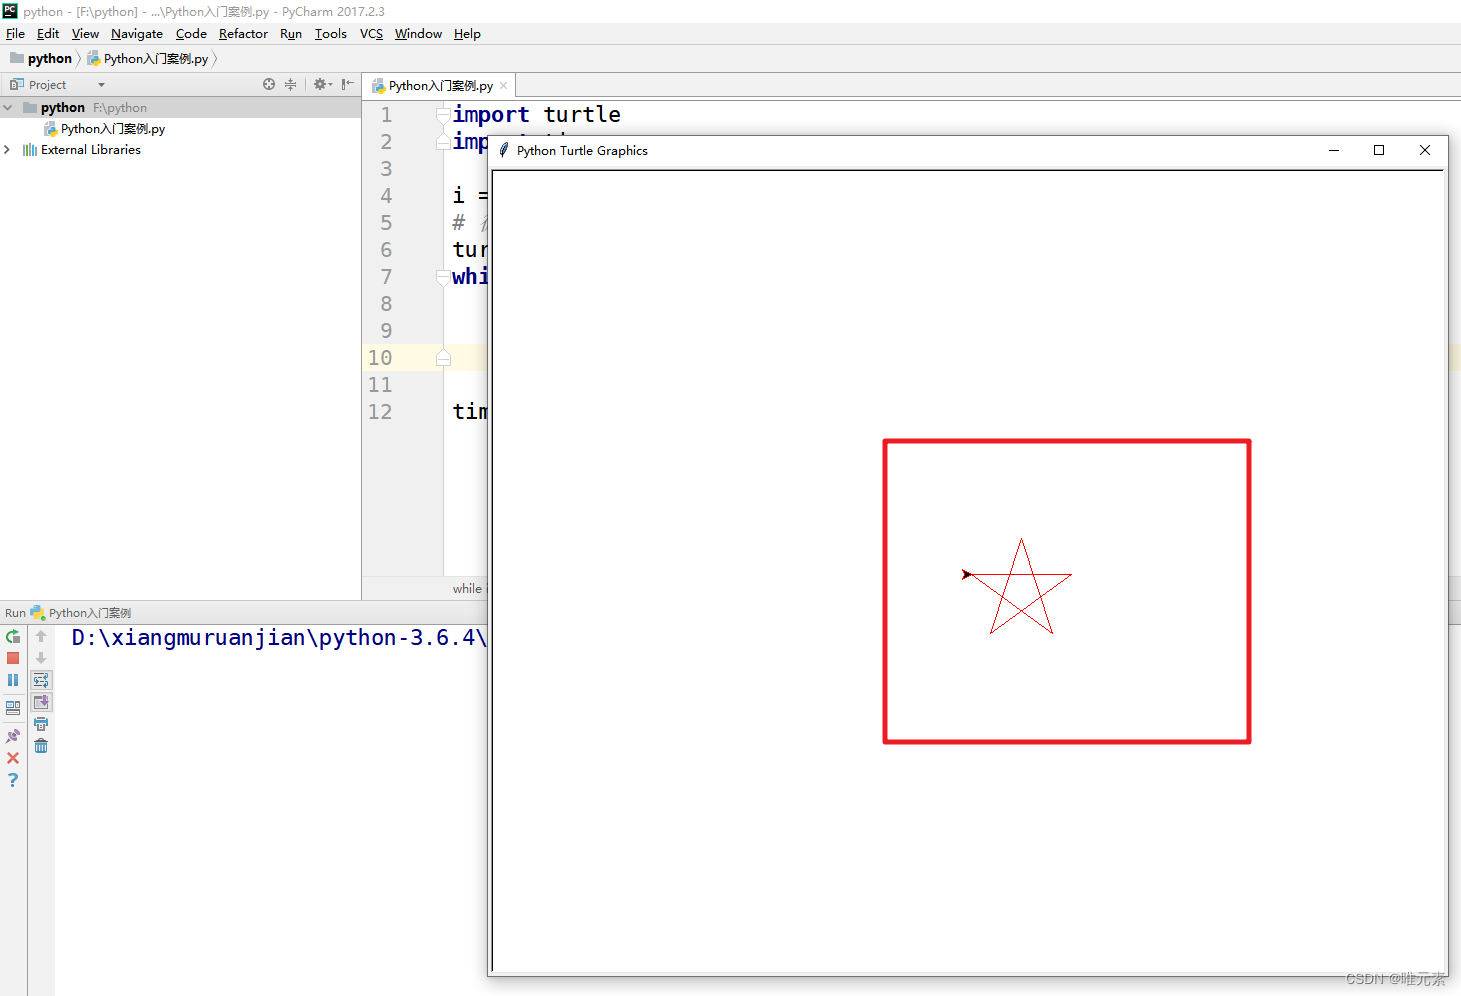Viewport: 1461px width, 996px height.
Task: Collapse the python root folder in project tree
Action: pos(8,107)
